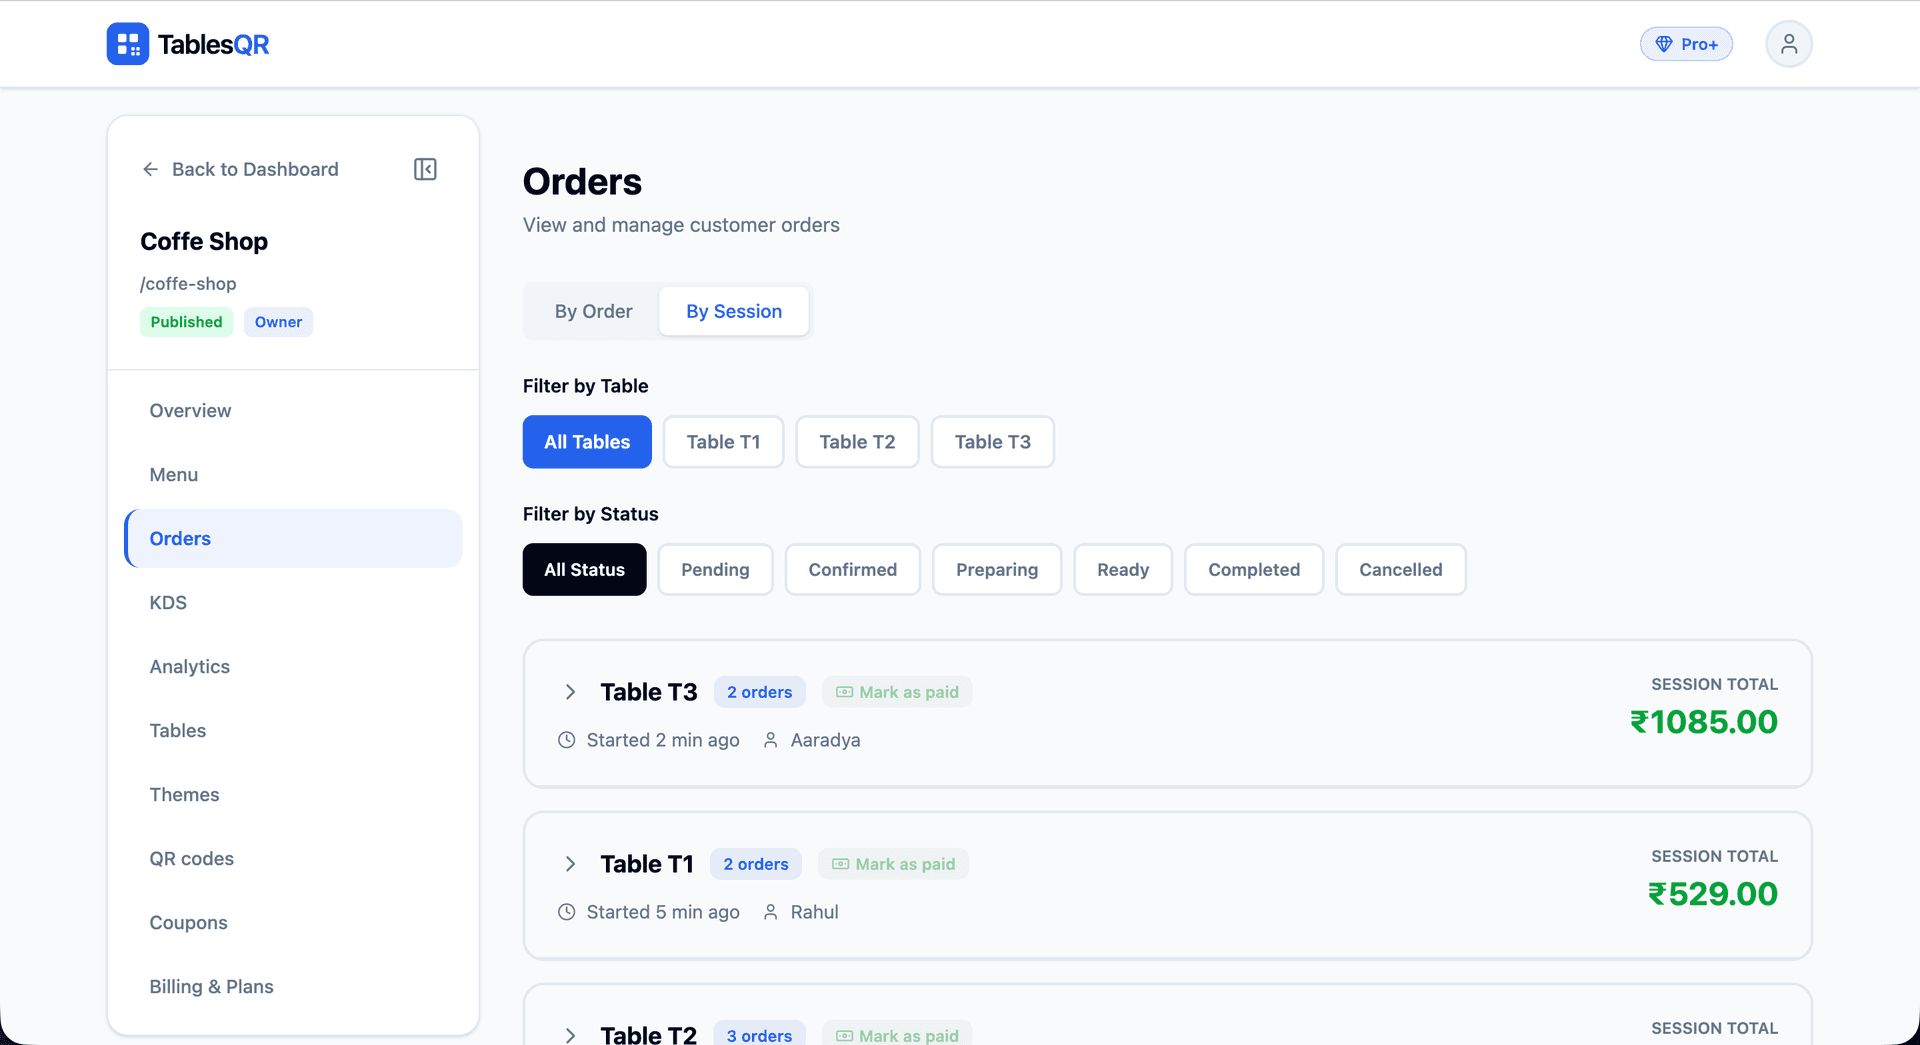Click the 3 orders badge on Table T2
Screen dimensions: 1920x1045
pyautogui.click(x=759, y=1034)
